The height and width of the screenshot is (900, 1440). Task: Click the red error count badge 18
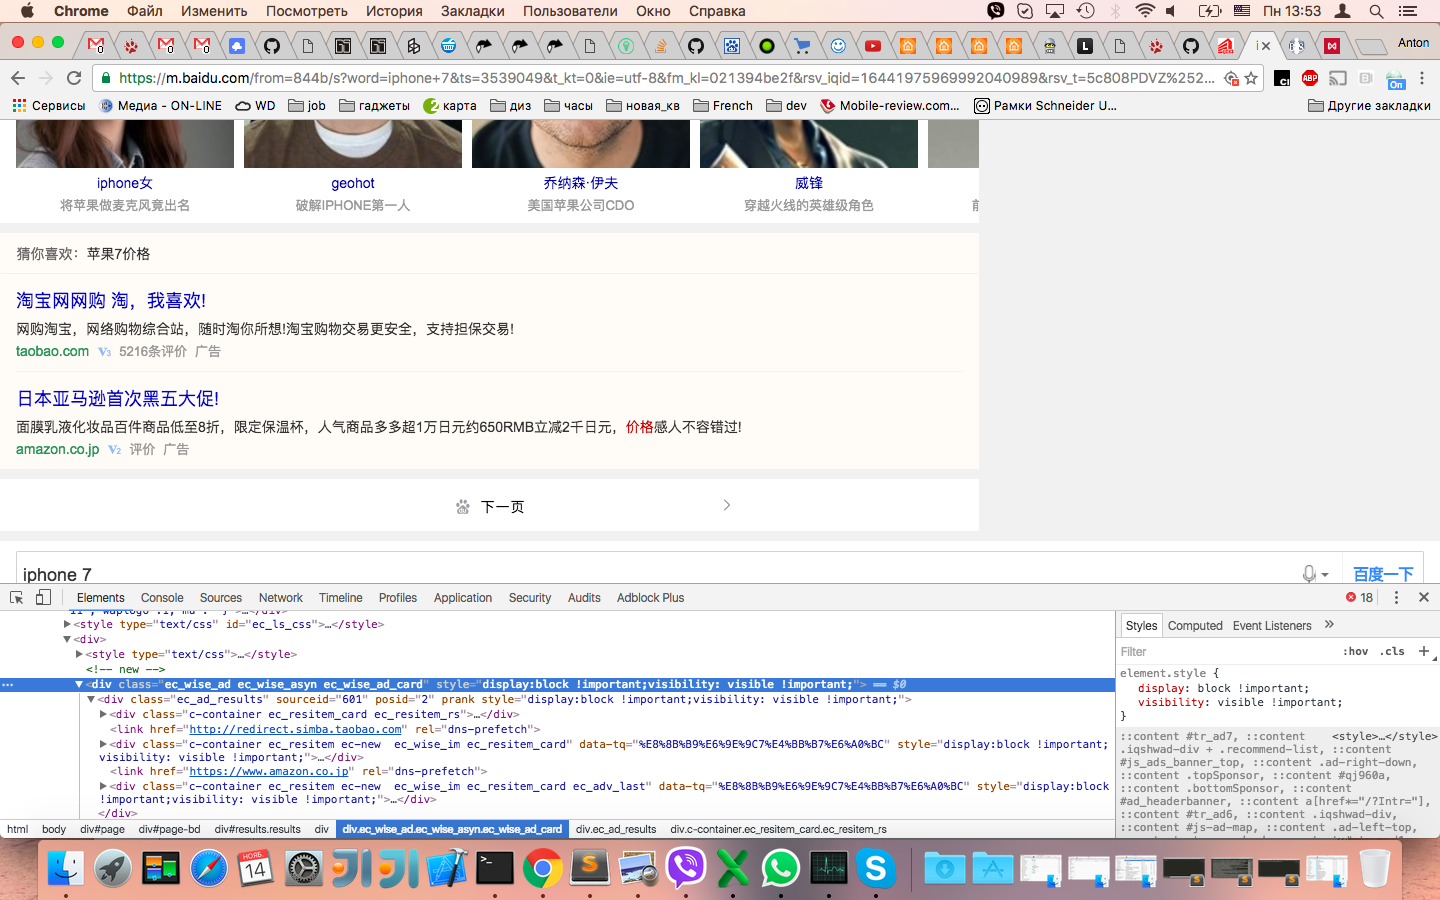tap(1360, 597)
